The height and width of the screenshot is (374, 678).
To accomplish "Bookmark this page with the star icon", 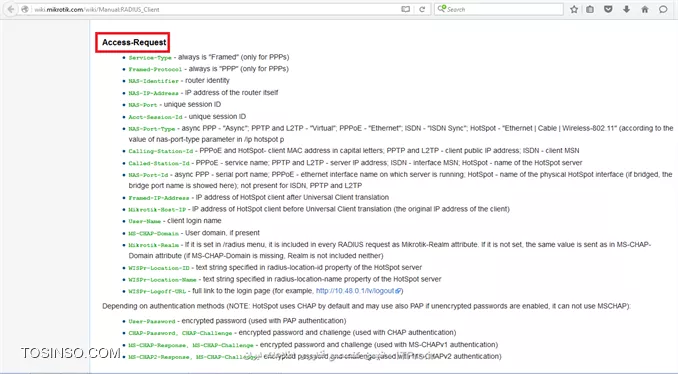I will click(574, 9).
